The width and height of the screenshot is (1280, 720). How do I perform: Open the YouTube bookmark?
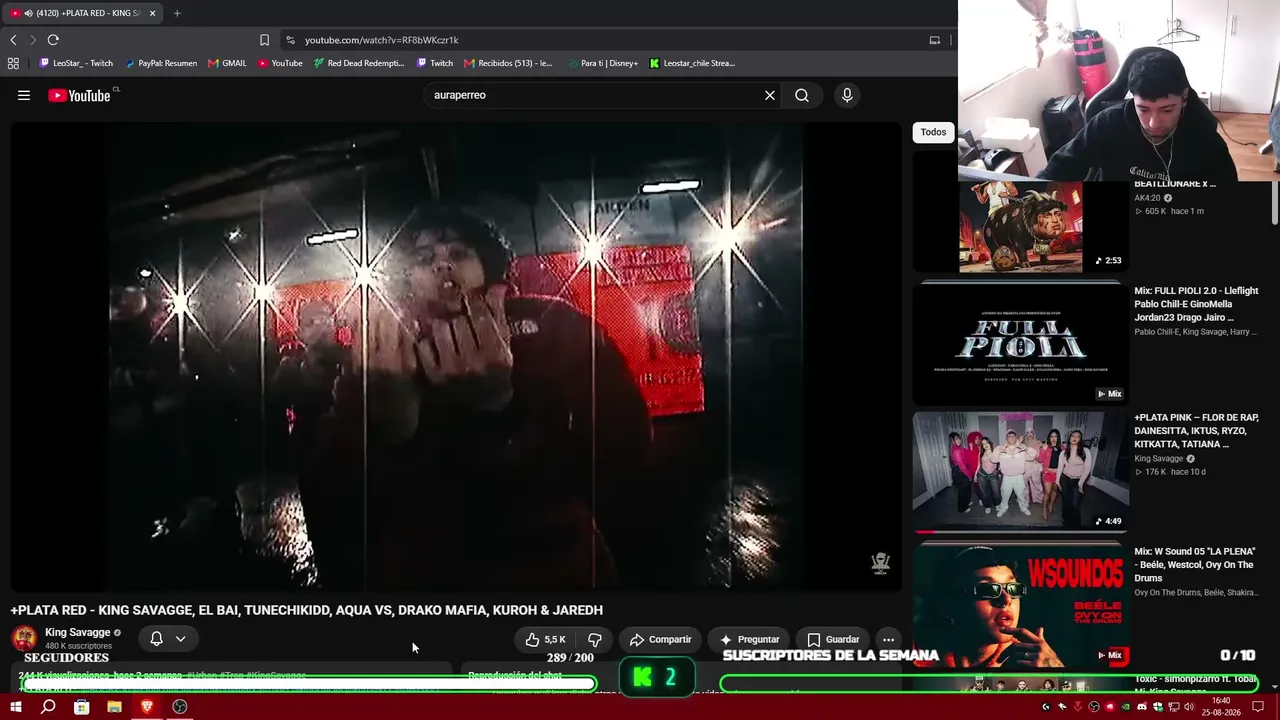coord(280,63)
